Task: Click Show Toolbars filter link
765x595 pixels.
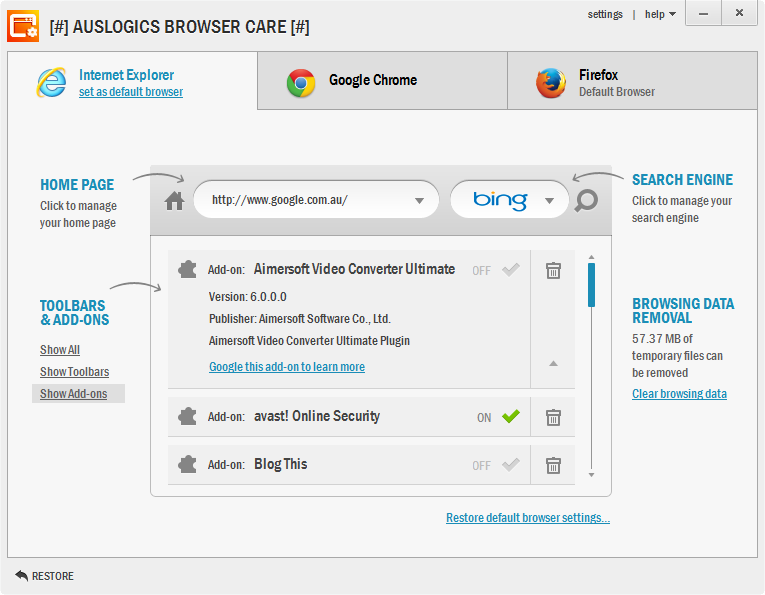Action: point(74,372)
